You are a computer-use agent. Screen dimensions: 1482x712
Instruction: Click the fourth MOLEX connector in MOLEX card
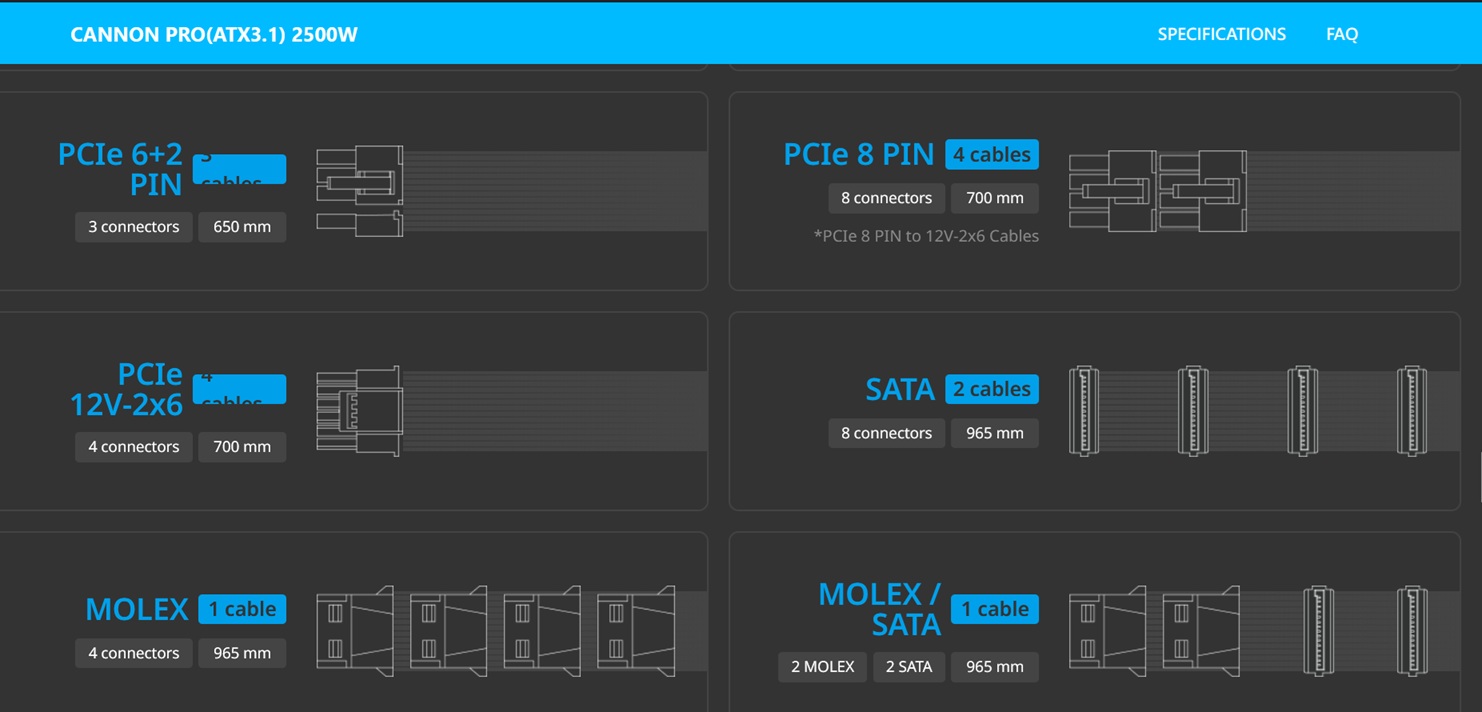[x=635, y=631]
